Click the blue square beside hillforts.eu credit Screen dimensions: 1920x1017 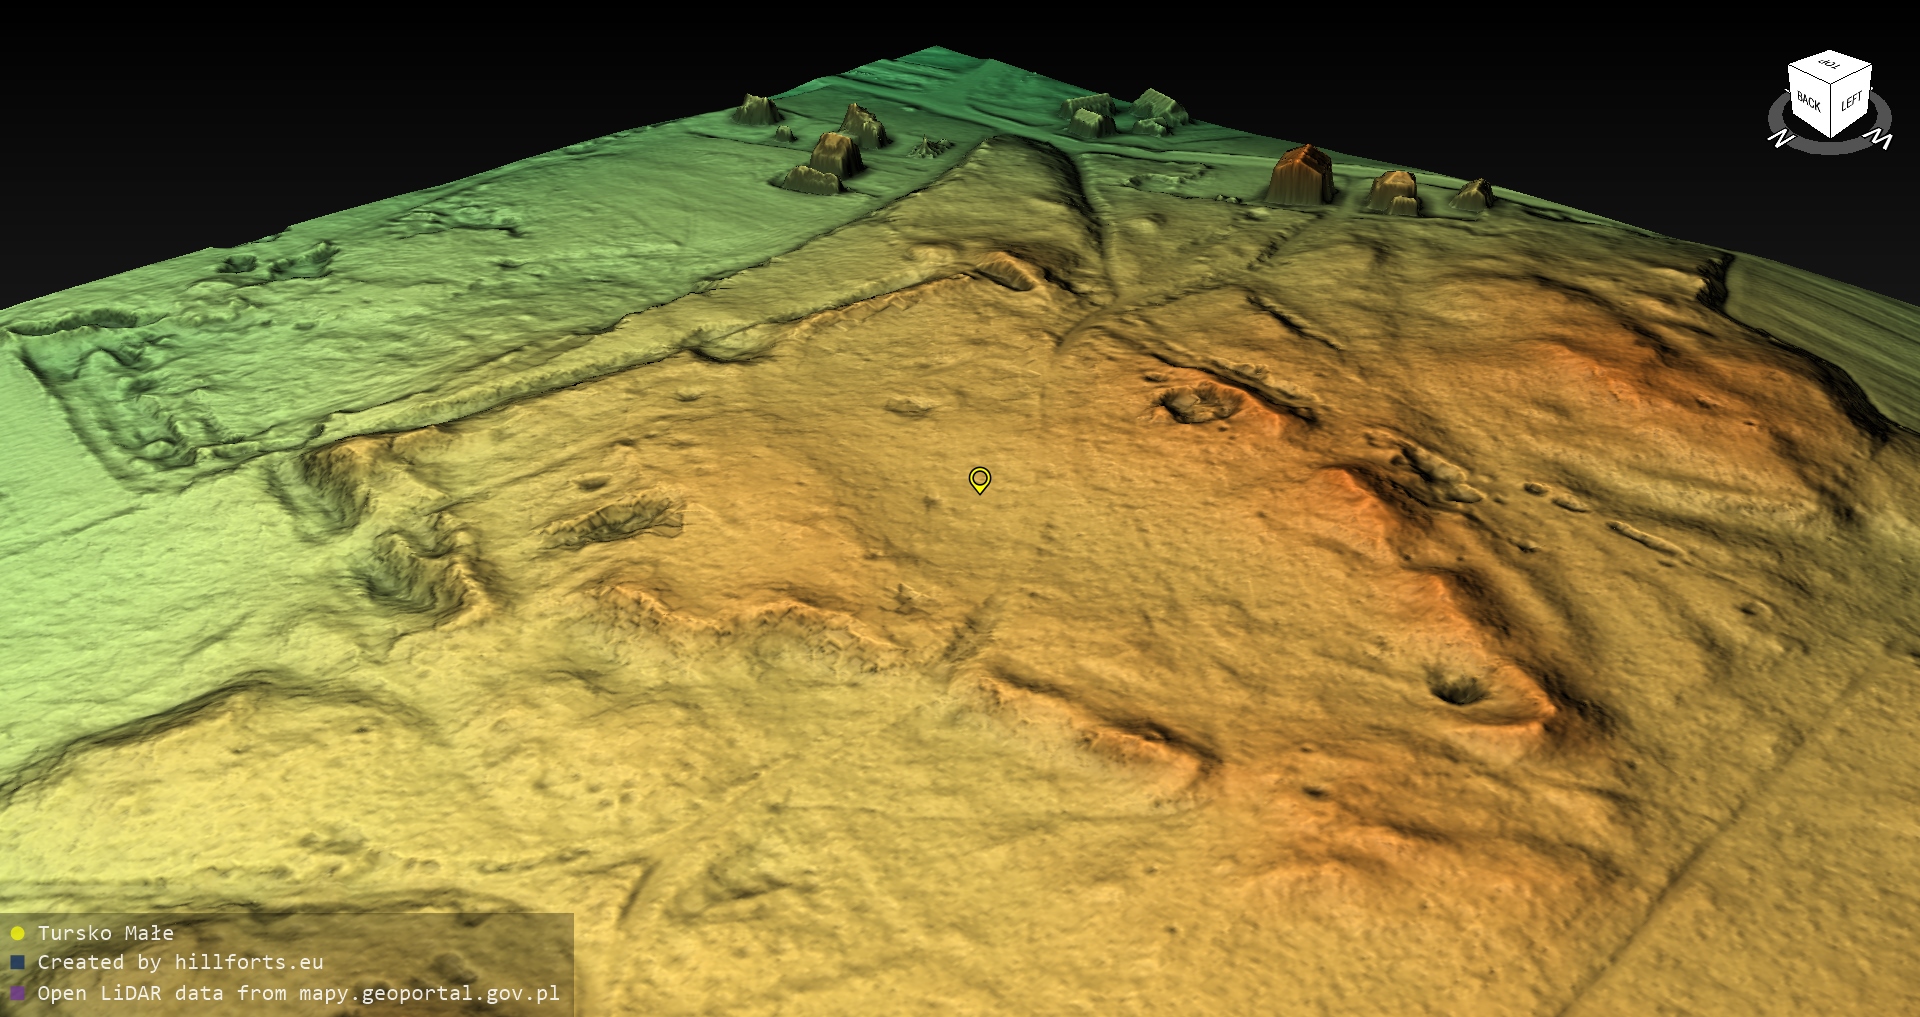(17, 963)
